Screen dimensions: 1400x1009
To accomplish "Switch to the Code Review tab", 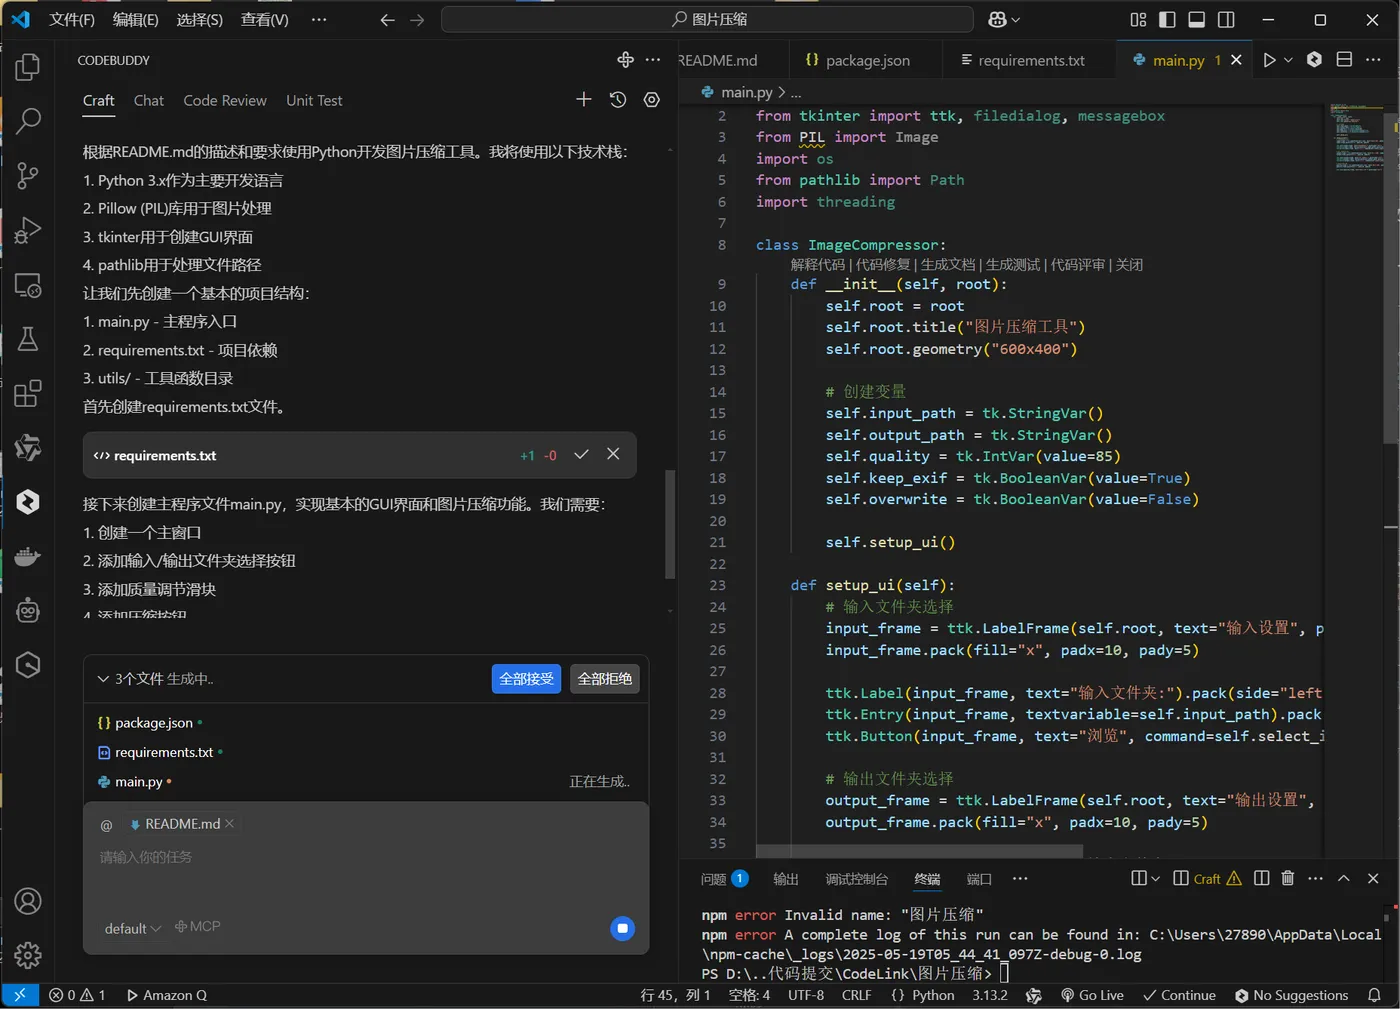I will pyautogui.click(x=225, y=100).
